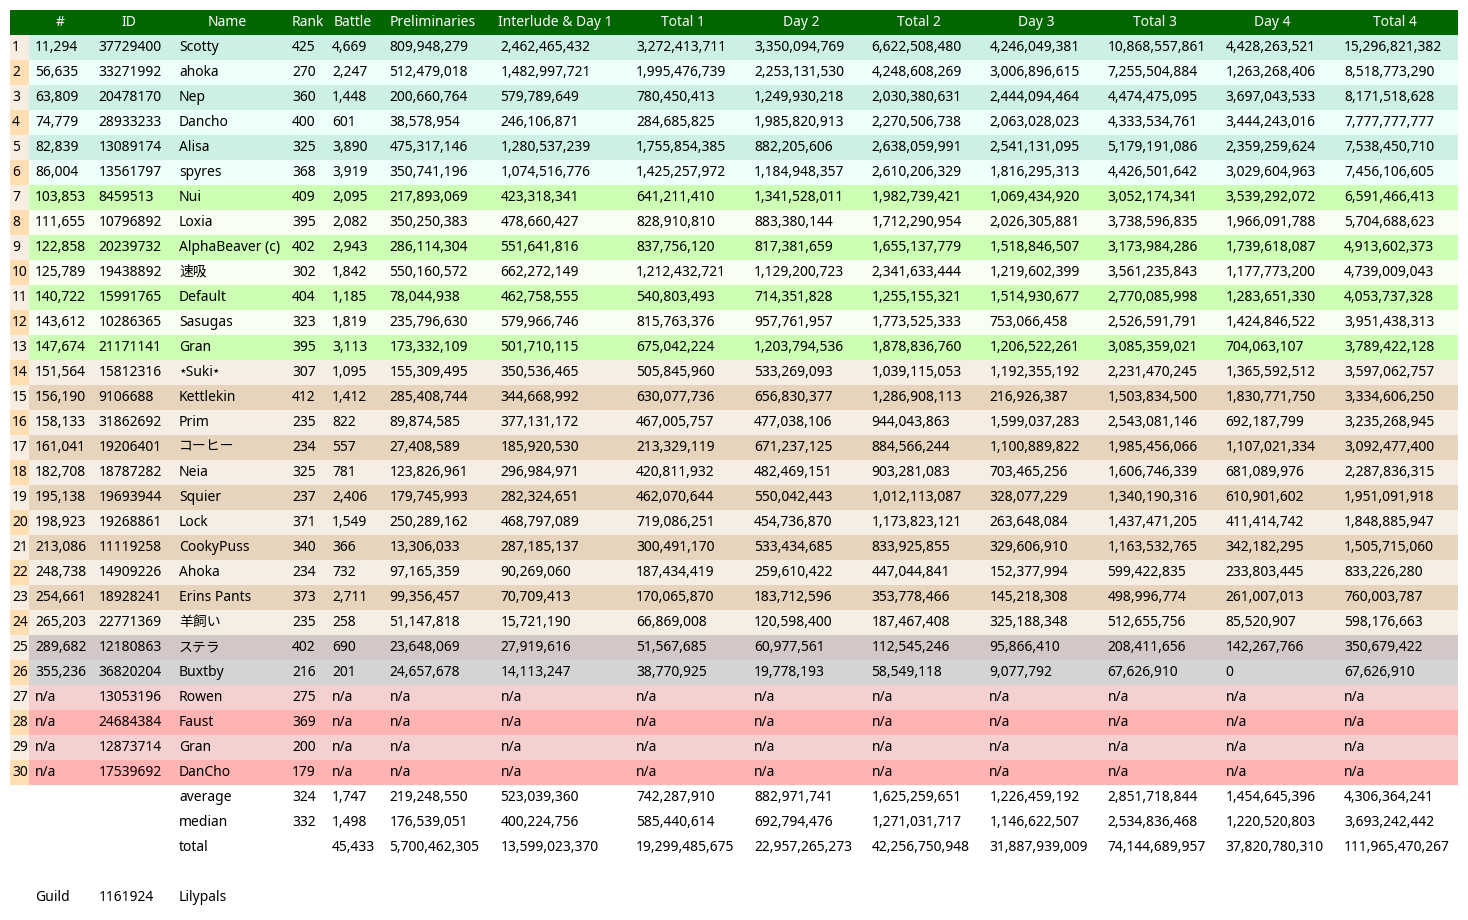
Task: Click the 'Total 3' column header
Action: coord(1154,21)
